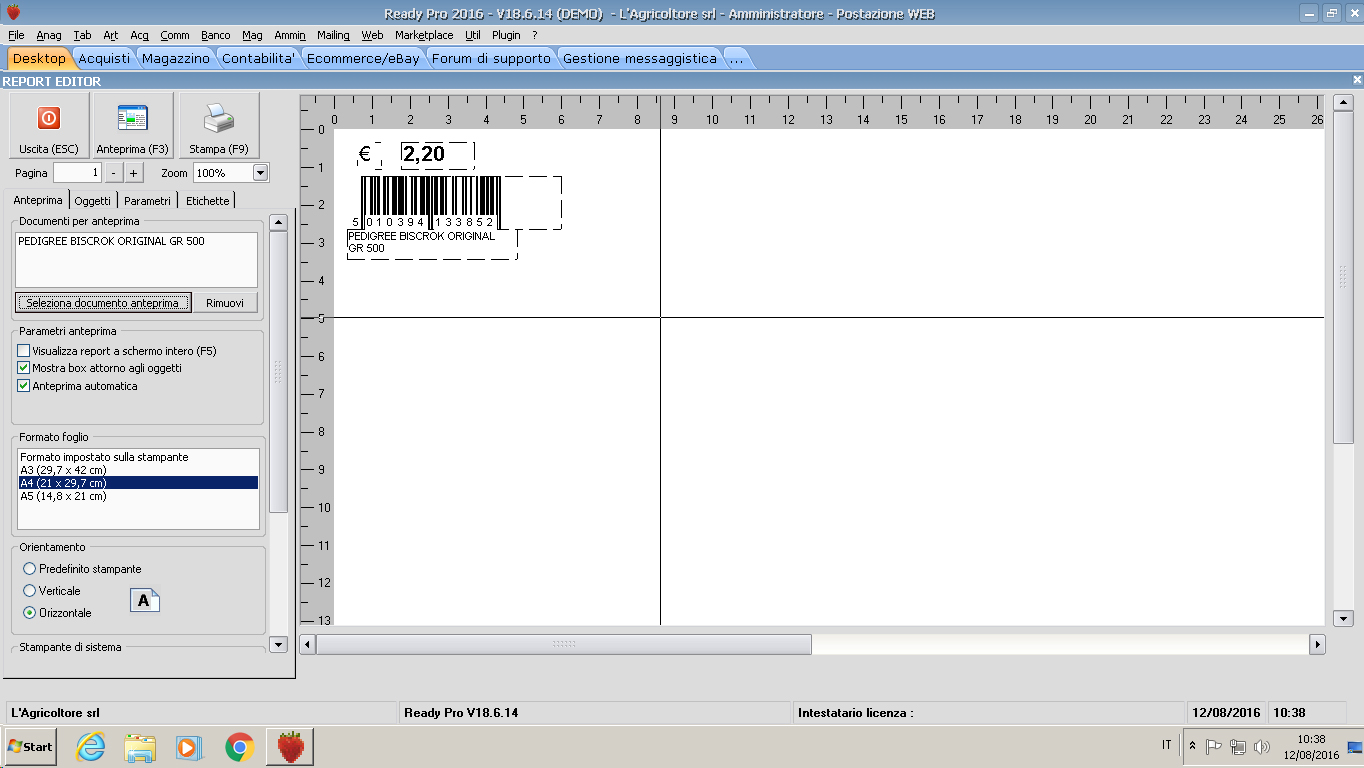This screenshot has height=768, width=1364.
Task: Open the Mag menu
Action: (x=252, y=35)
